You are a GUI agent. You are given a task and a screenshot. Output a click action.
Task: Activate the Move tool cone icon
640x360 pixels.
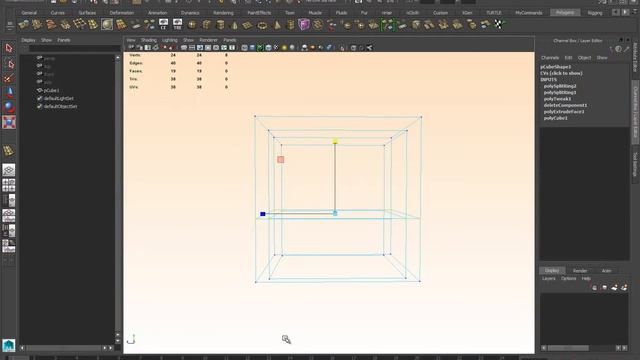[x=9, y=92]
